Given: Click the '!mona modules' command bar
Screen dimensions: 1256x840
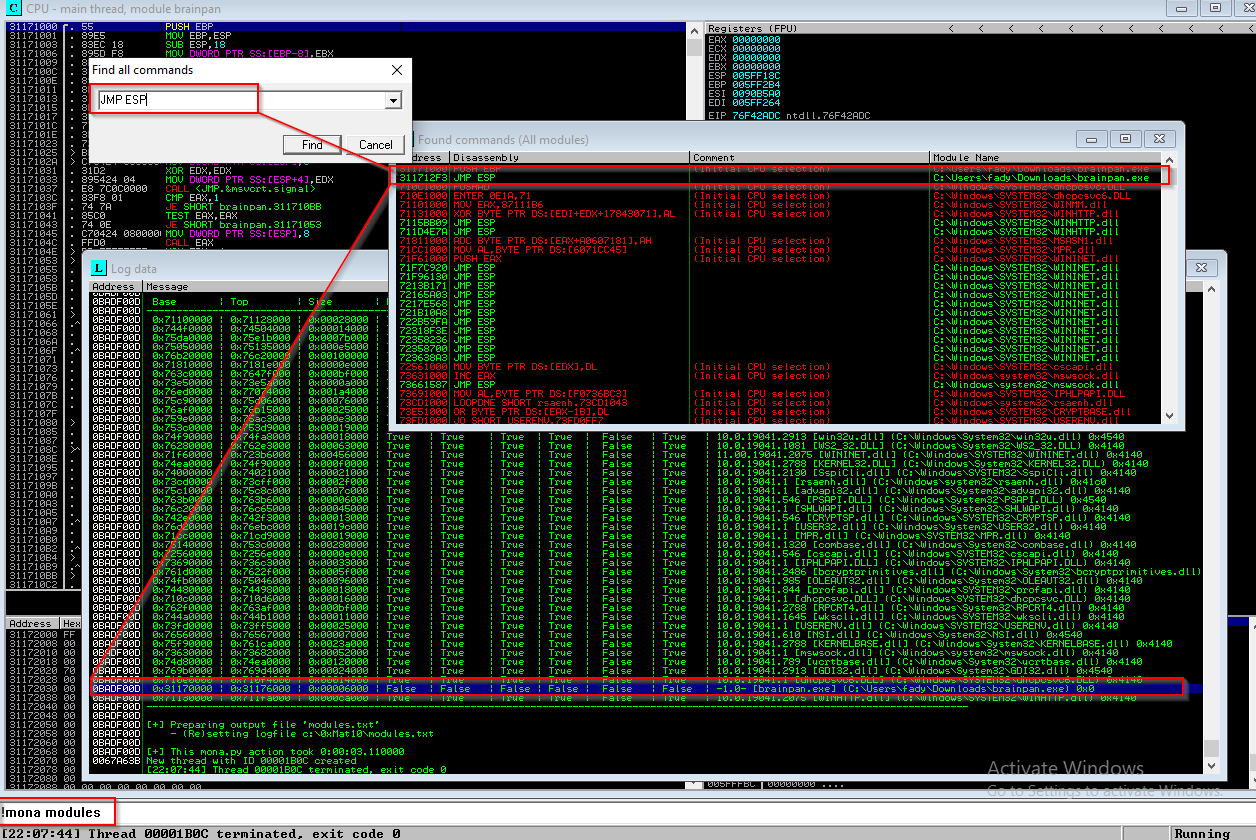Looking at the screenshot, I should (58, 812).
